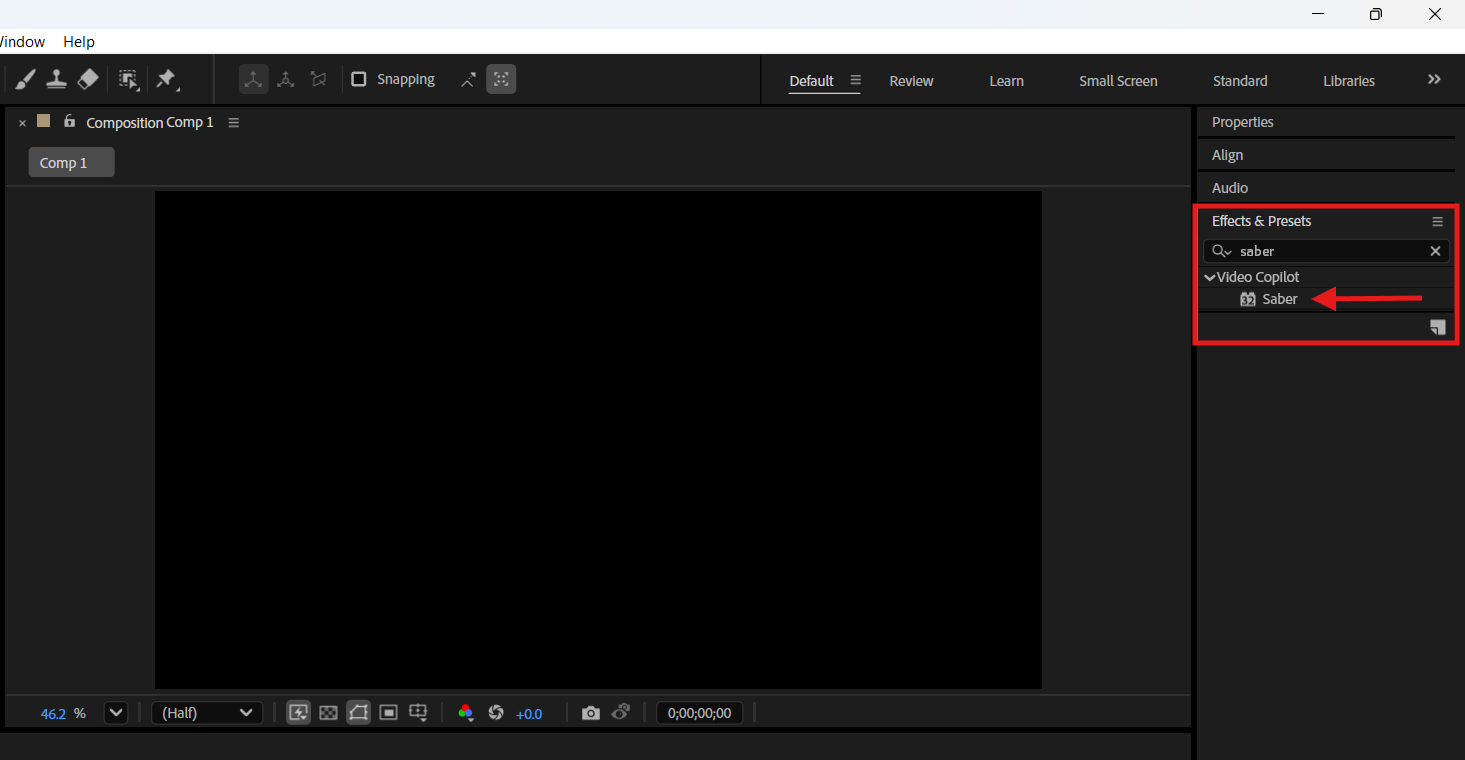Select the Saber effect
This screenshot has height=760, width=1465.
click(1279, 299)
